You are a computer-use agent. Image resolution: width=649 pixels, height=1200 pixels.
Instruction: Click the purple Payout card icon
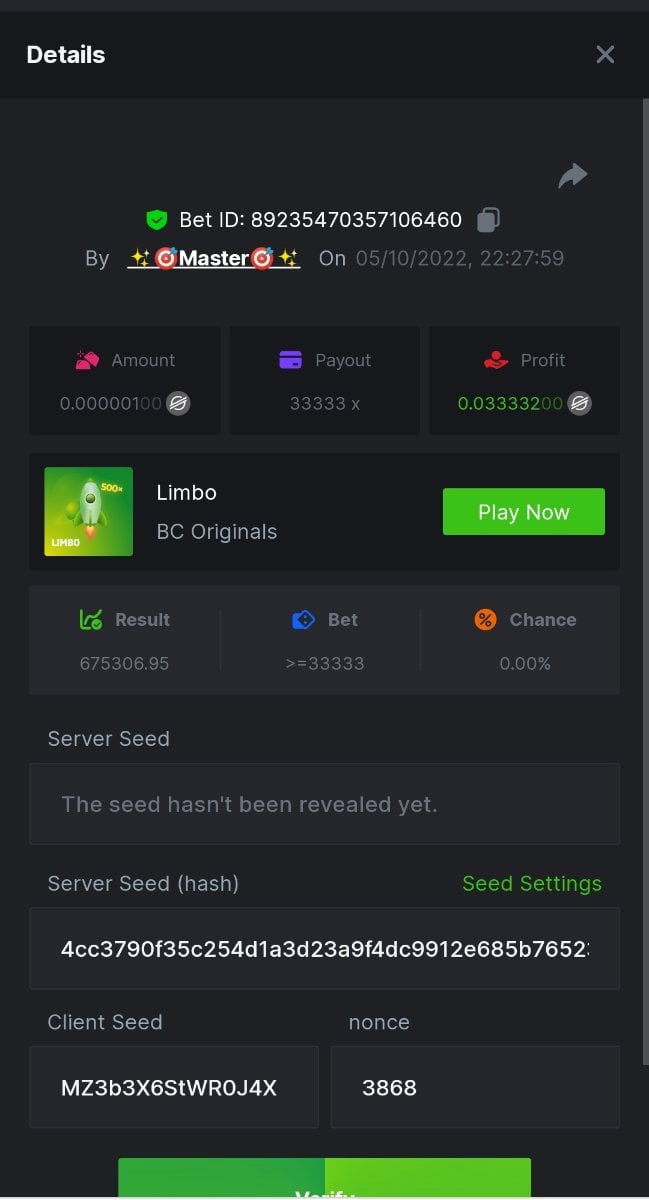click(291, 360)
